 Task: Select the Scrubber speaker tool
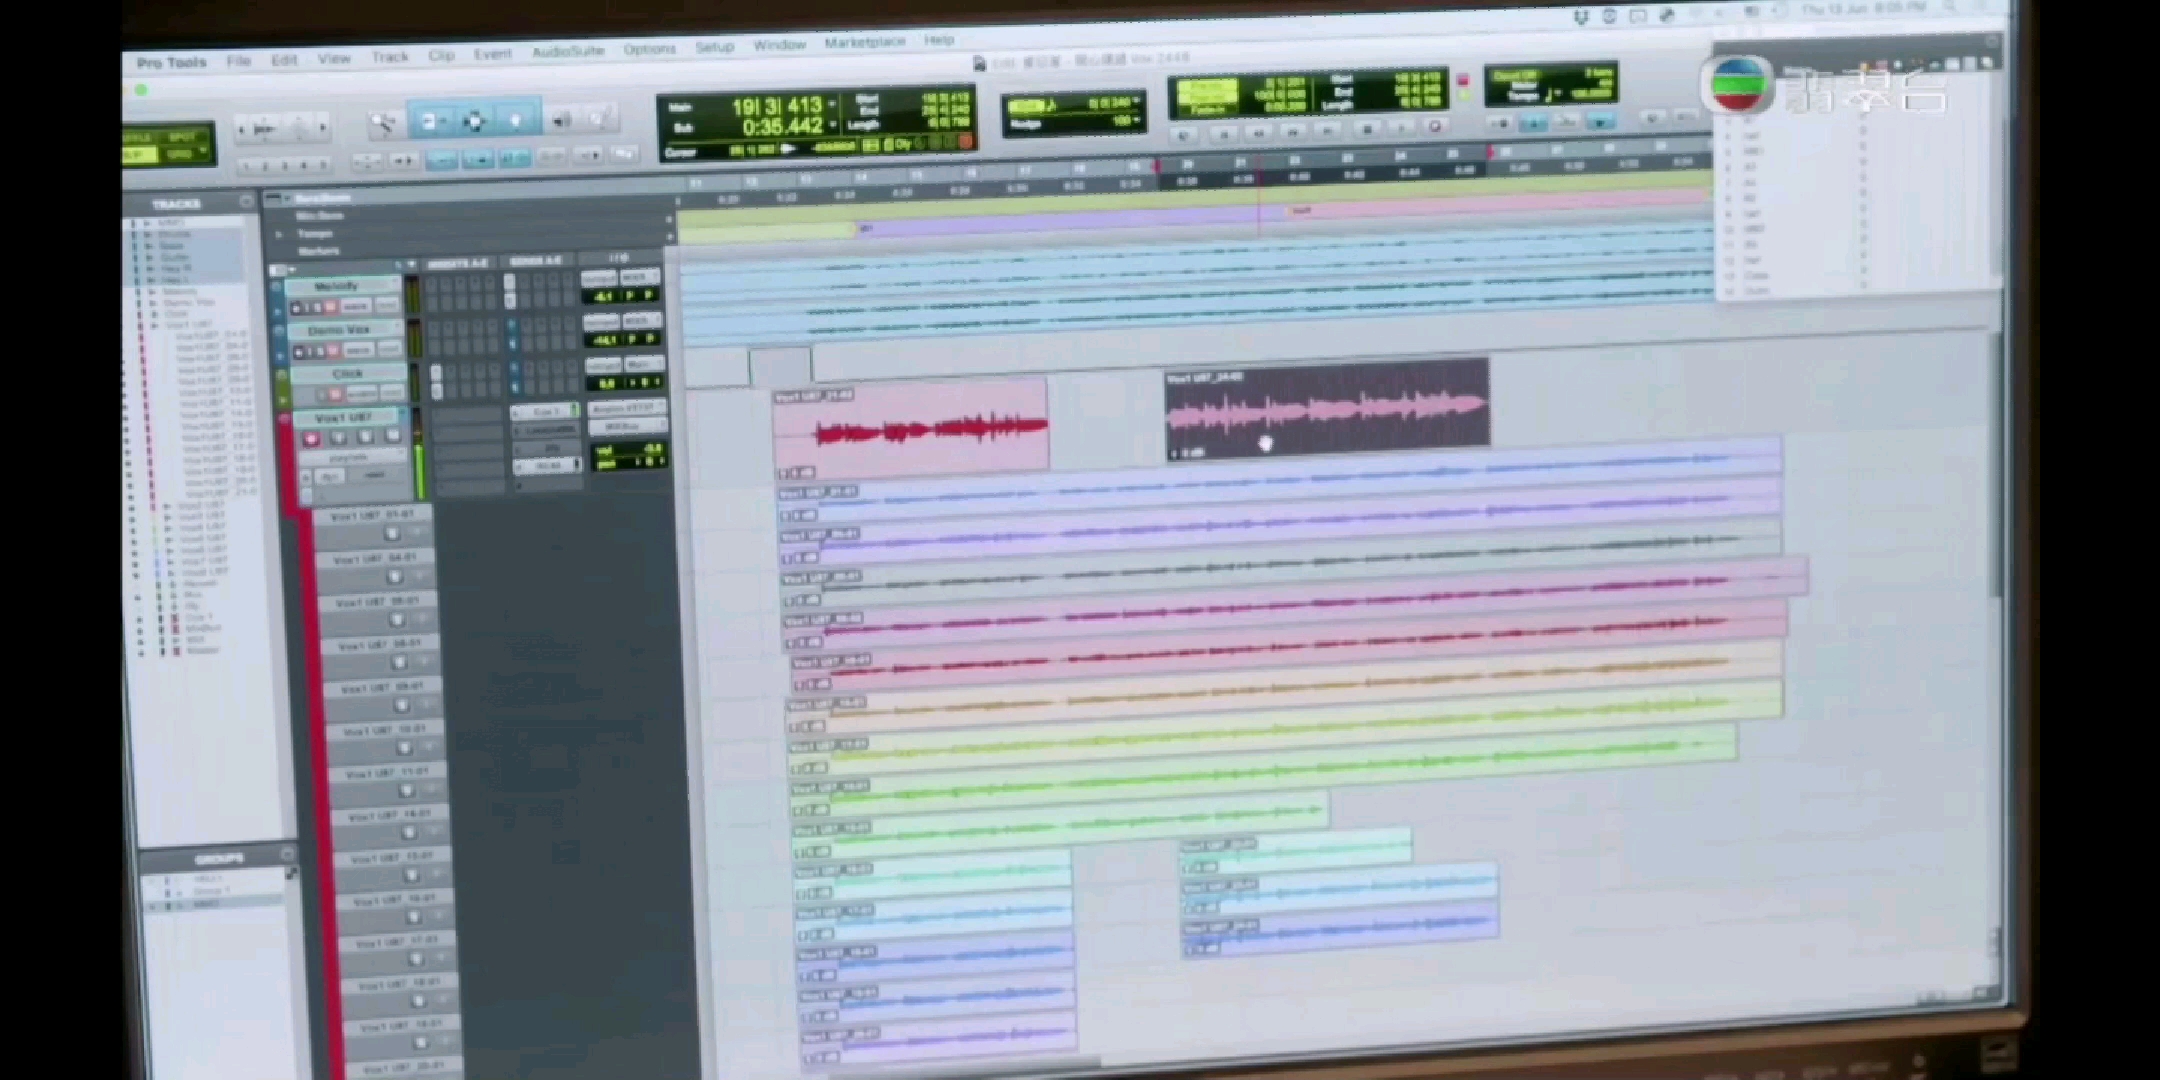[561, 120]
